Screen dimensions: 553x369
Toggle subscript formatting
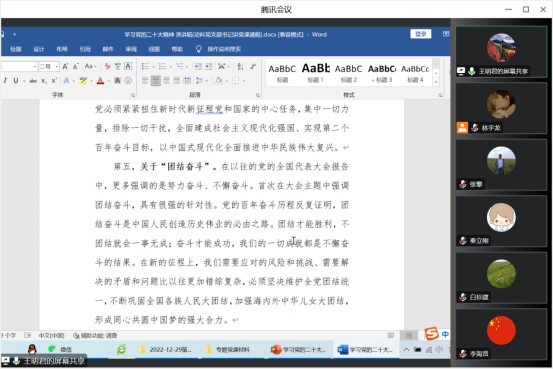[43, 81]
